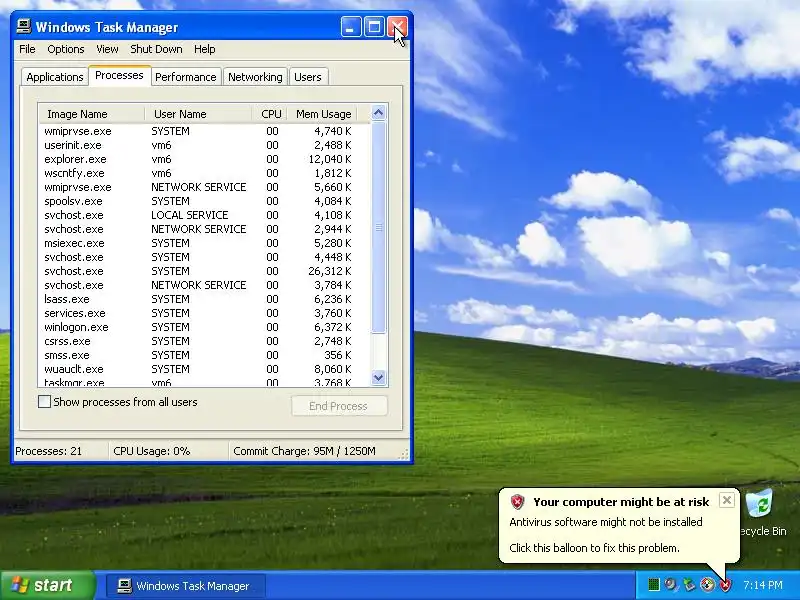Select the svchost.exe row using 26,312 K

pyautogui.click(x=204, y=271)
